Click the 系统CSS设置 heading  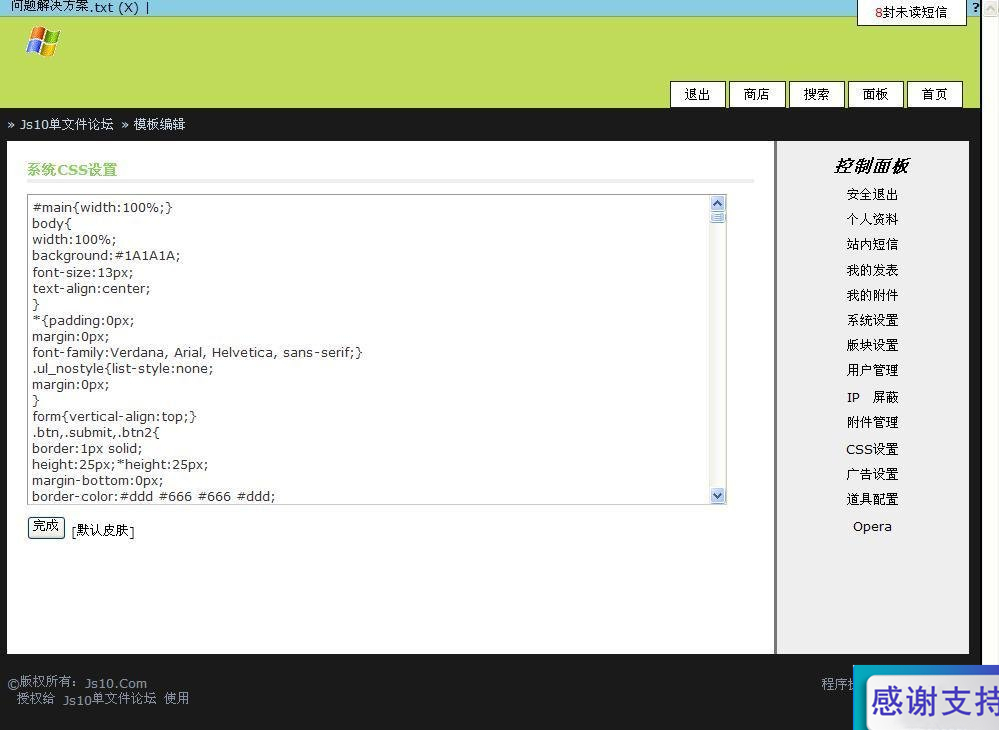tap(72, 170)
